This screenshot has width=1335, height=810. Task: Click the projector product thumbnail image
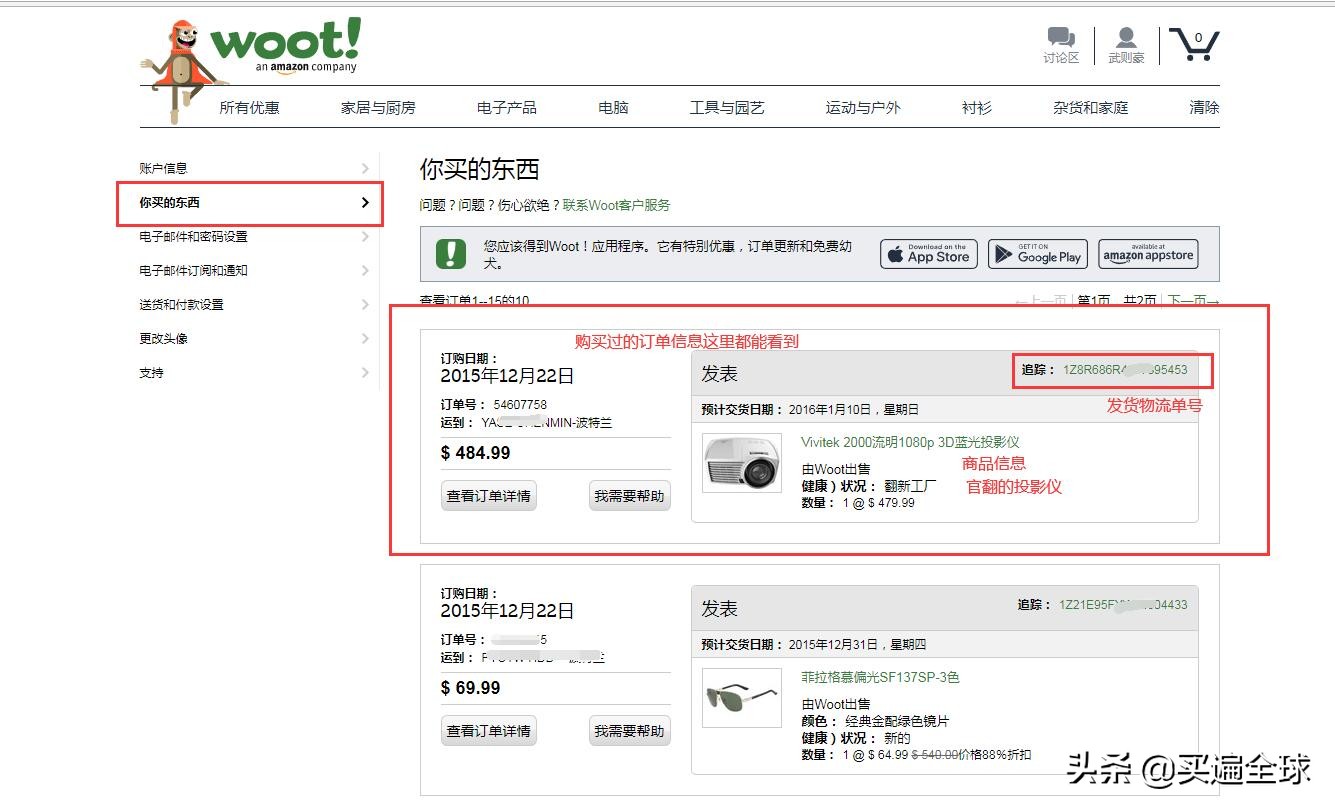click(741, 462)
